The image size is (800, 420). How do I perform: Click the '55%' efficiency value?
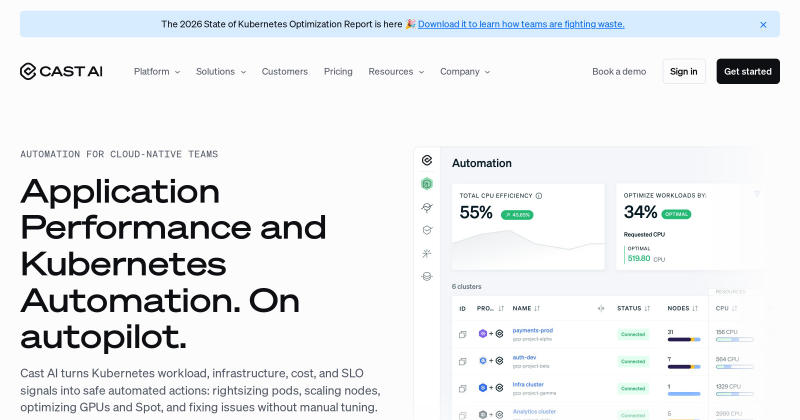[x=476, y=212]
